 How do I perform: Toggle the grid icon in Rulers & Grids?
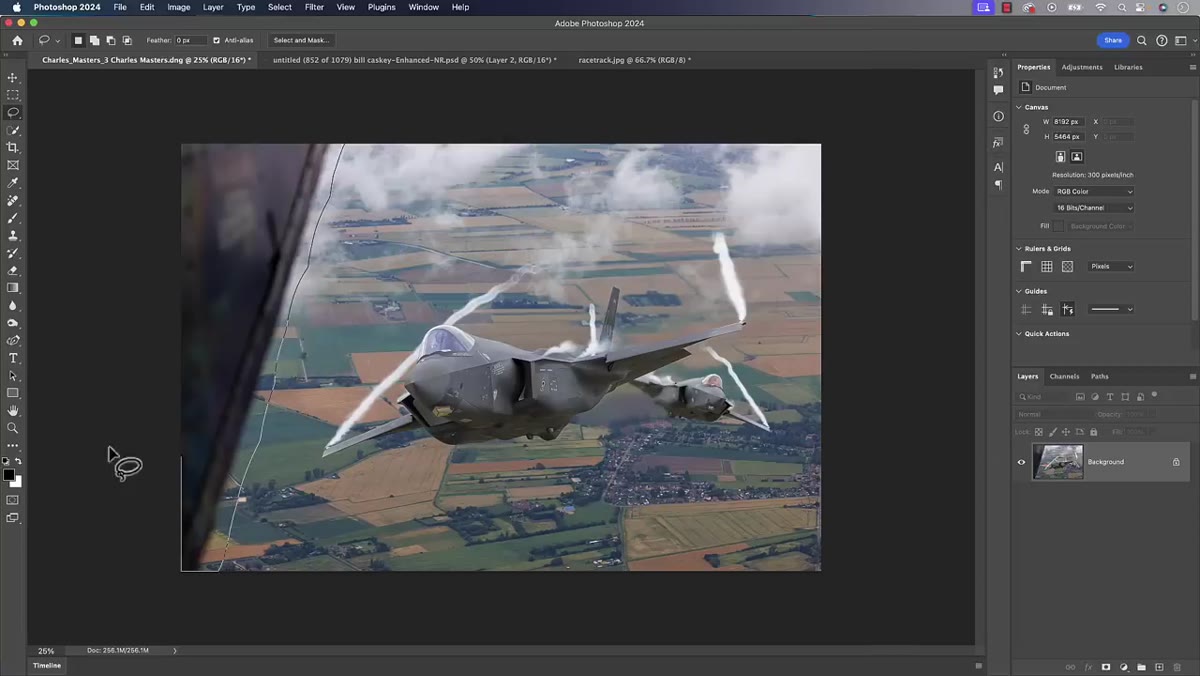click(1047, 267)
